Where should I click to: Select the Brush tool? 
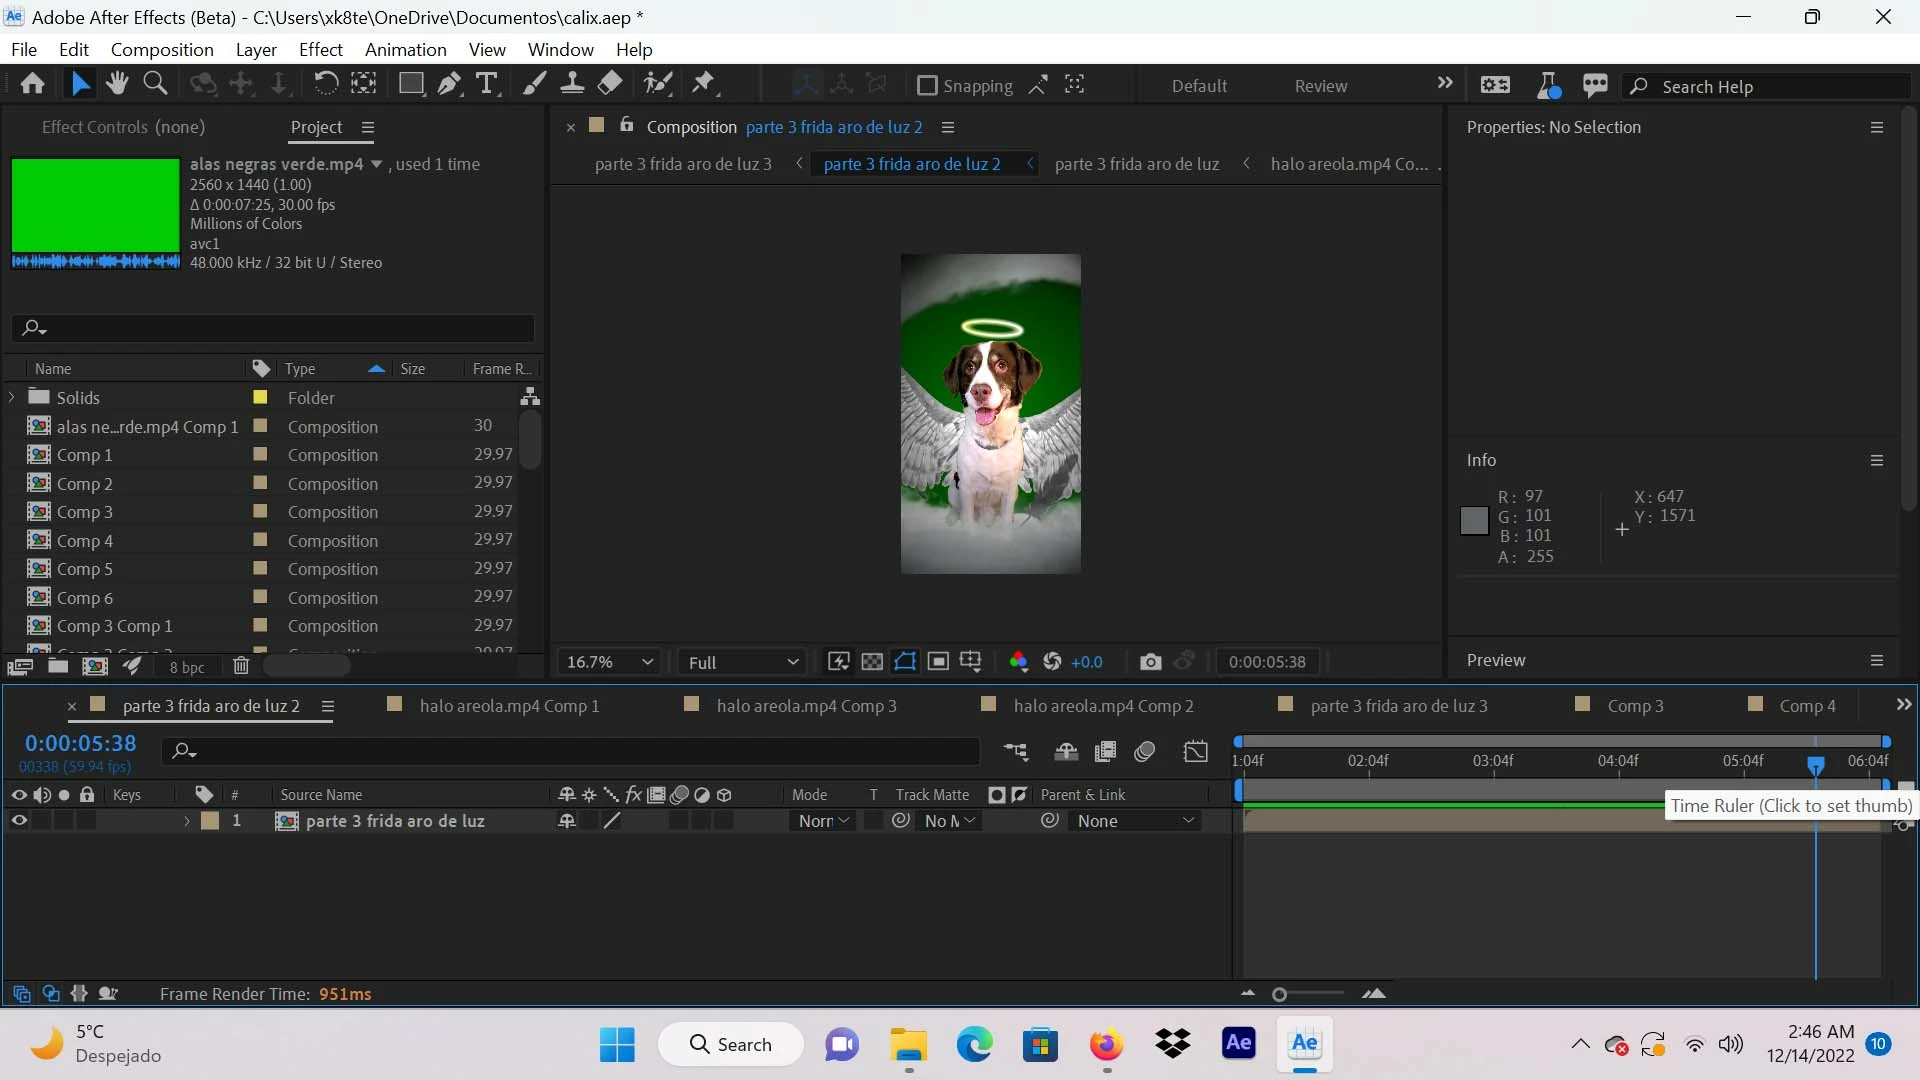pyautogui.click(x=534, y=84)
